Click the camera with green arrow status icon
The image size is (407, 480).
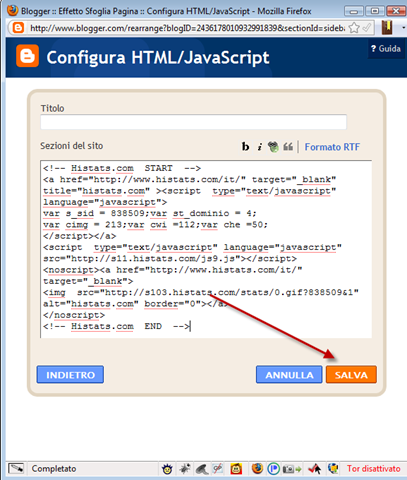tap(292, 469)
